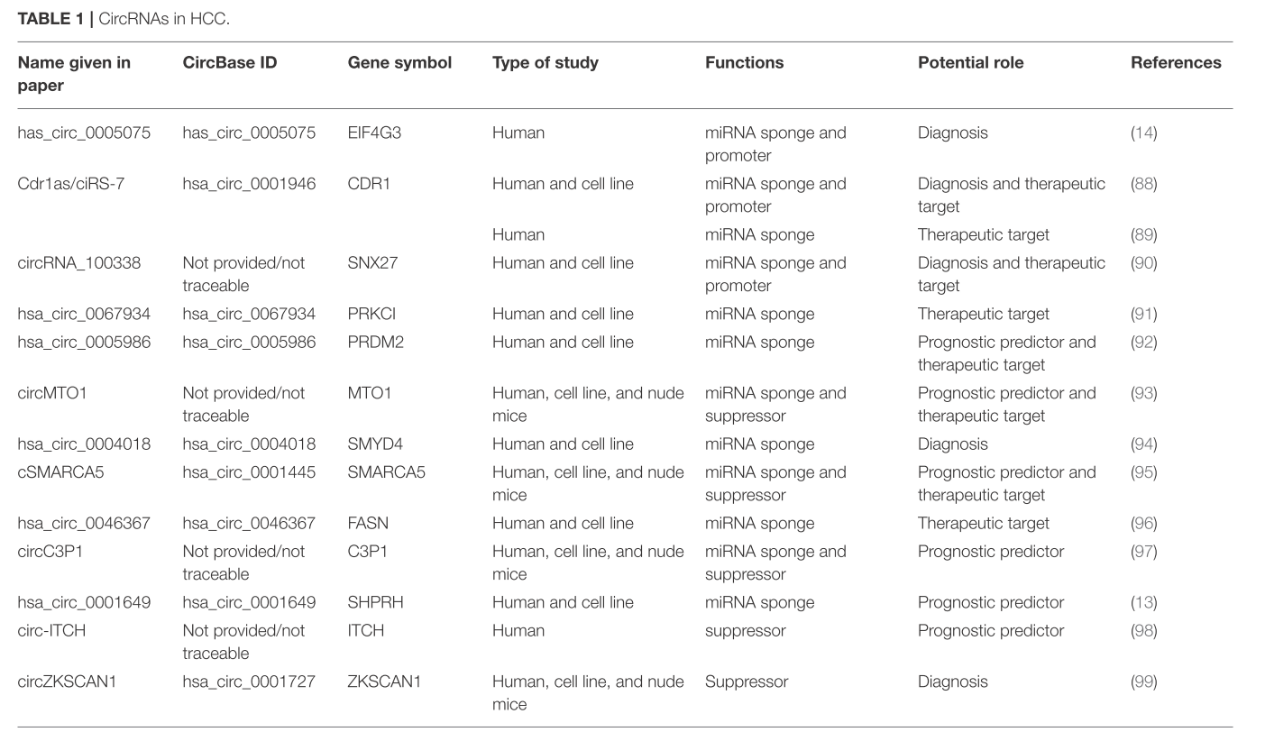The image size is (1265, 741).
Task: Open citation (99) for circZKSCAN1
Action: (1144, 682)
